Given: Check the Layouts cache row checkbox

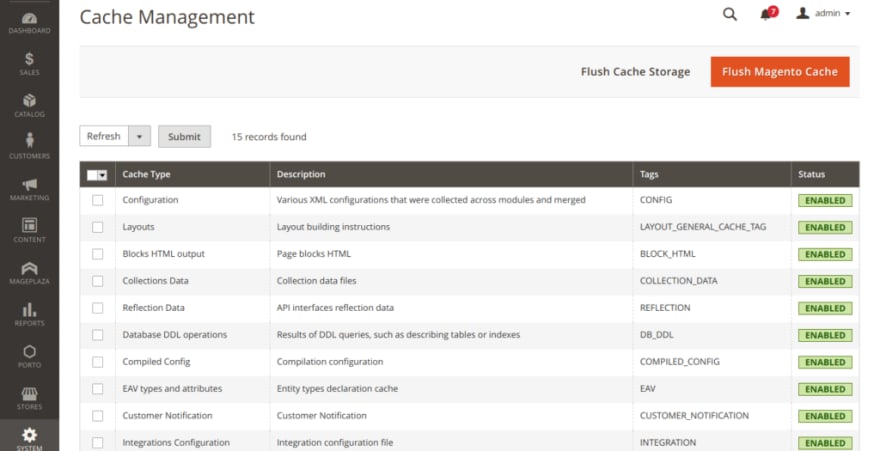Looking at the screenshot, I should [98, 227].
